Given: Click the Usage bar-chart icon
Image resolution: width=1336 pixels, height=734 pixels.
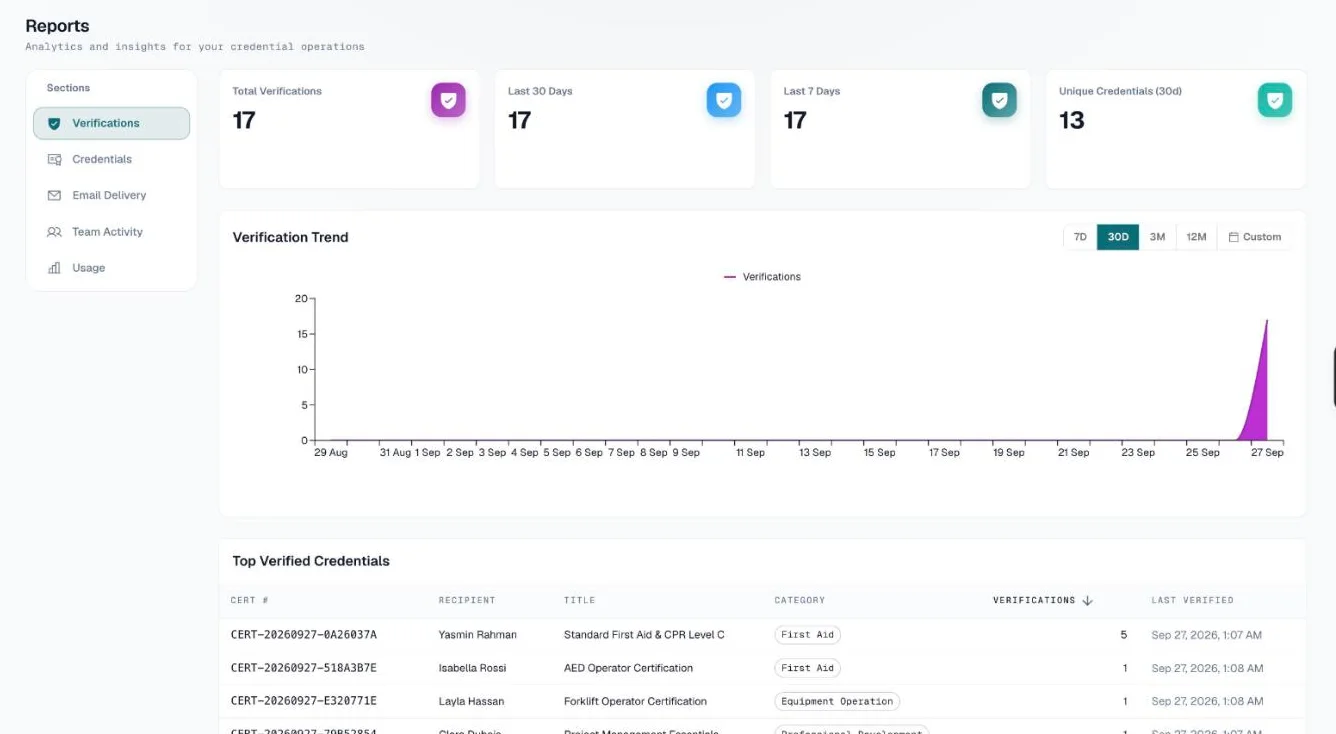Looking at the screenshot, I should (54, 268).
